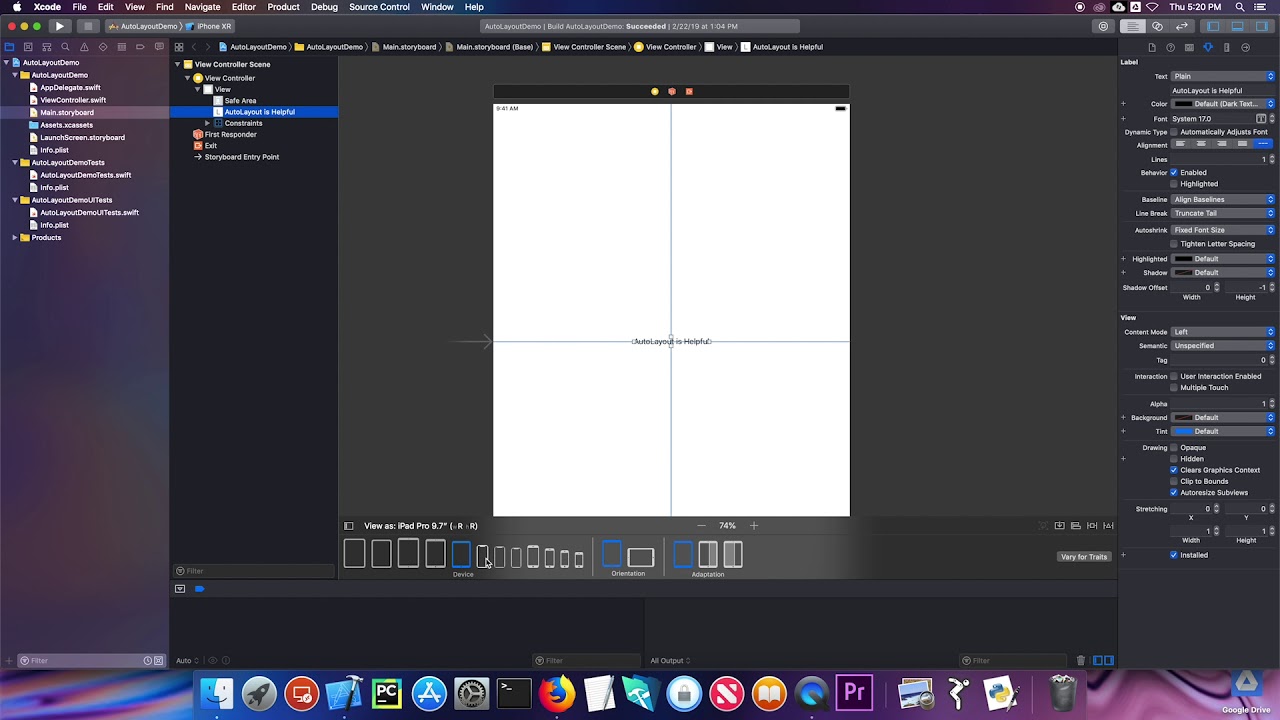Open the Text type dropdown (Plain)
The image size is (1280, 720).
tap(1223, 76)
